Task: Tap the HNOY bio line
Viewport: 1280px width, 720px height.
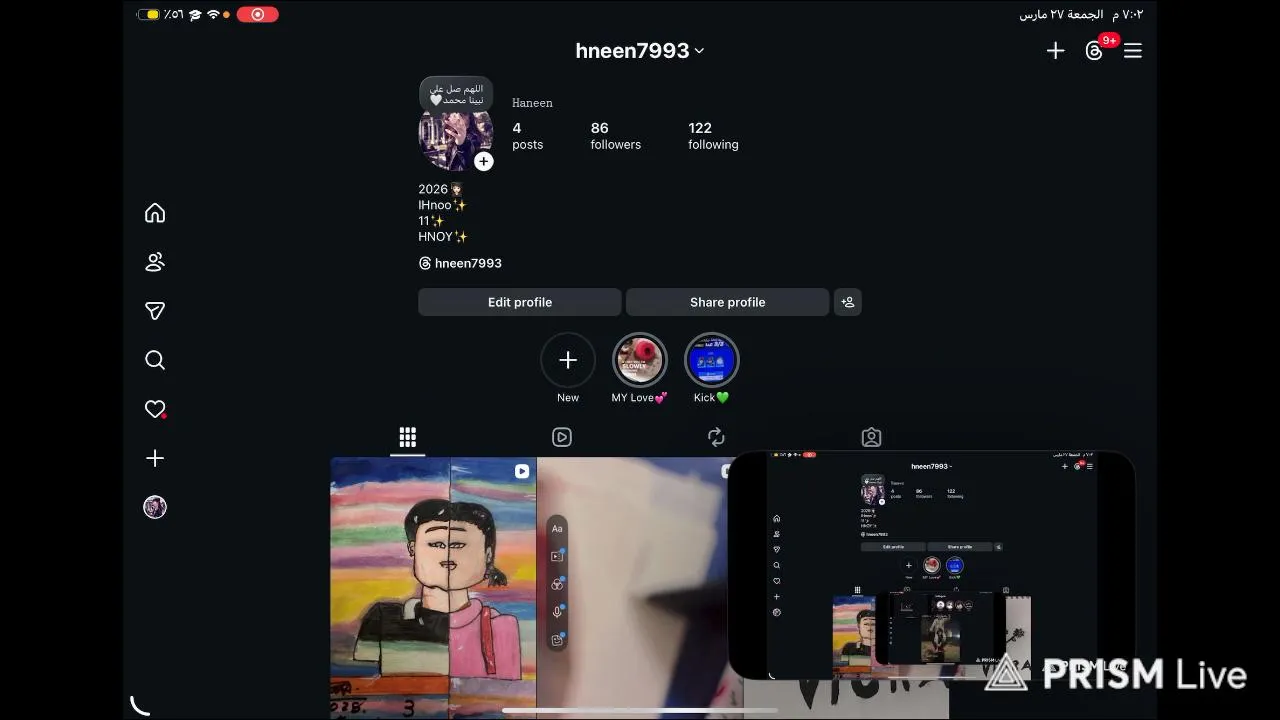Action: pos(443,237)
